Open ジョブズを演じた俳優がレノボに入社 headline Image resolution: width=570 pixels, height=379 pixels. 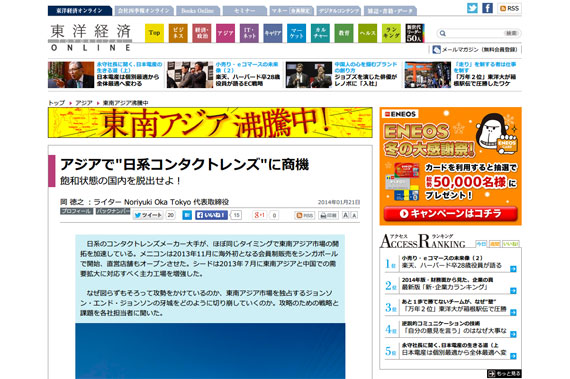(365, 80)
